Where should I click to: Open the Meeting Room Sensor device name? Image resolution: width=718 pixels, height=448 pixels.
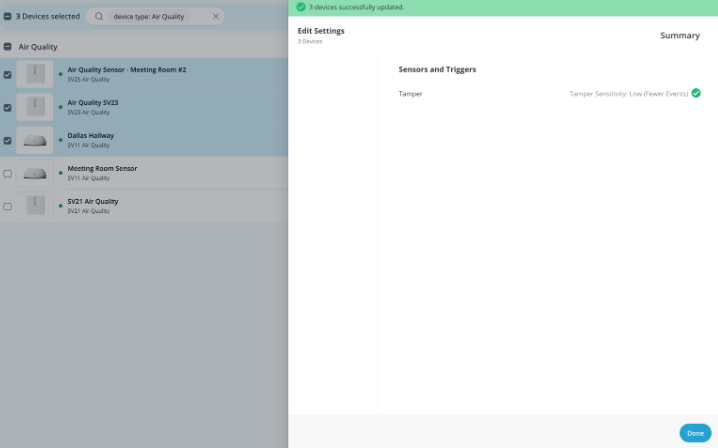pyautogui.click(x=102, y=168)
